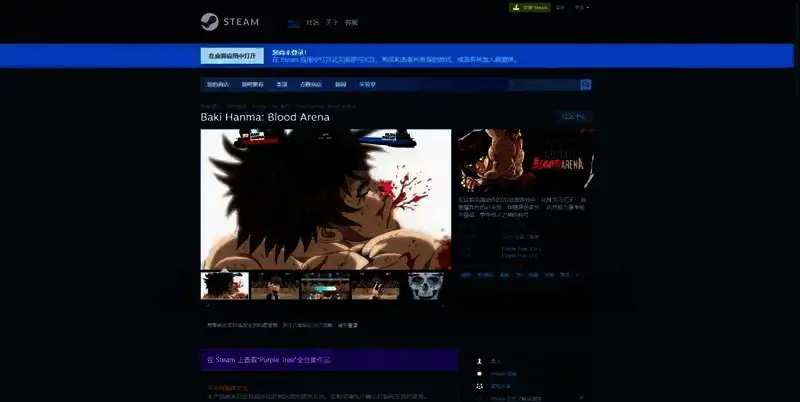This screenshot has width=800, height=402.
Task: Select the skull screenshot thumbnail
Action: pyautogui.click(x=426, y=286)
